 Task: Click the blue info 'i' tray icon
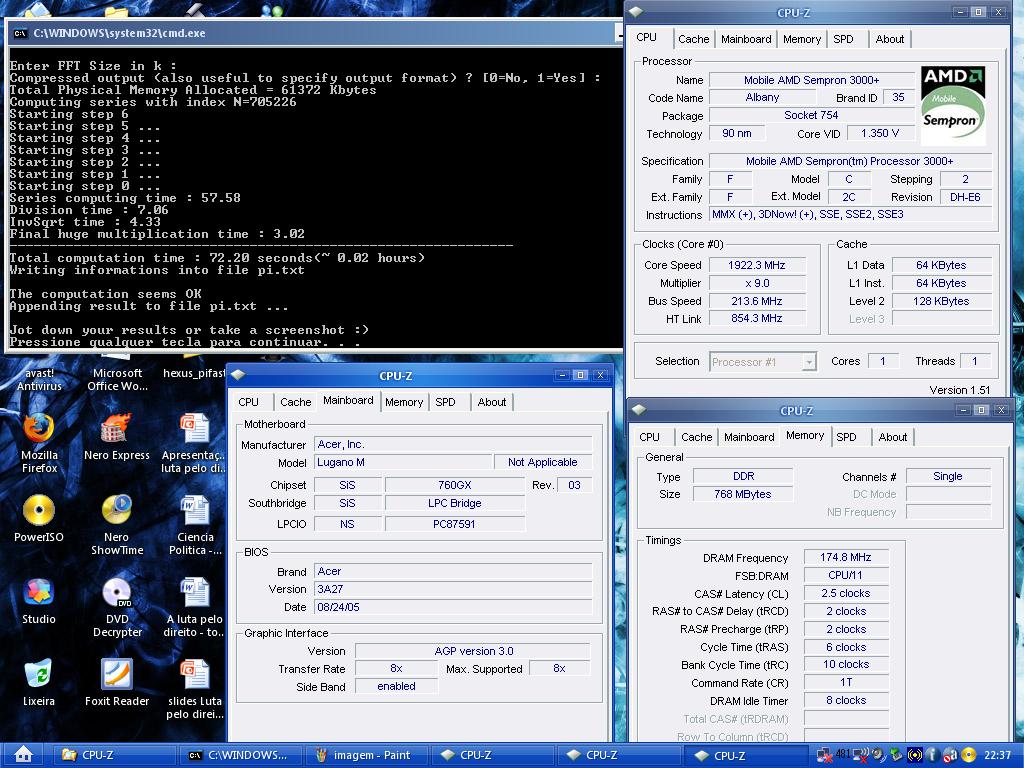932,756
